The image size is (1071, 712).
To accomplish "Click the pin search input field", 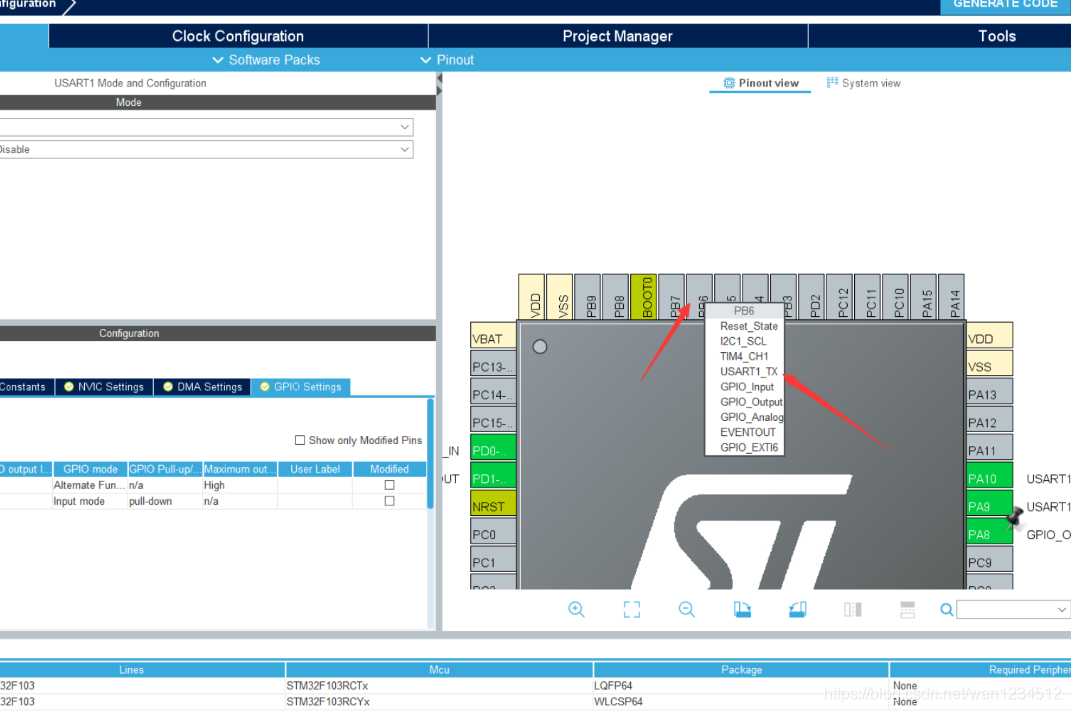I will coord(1005,610).
